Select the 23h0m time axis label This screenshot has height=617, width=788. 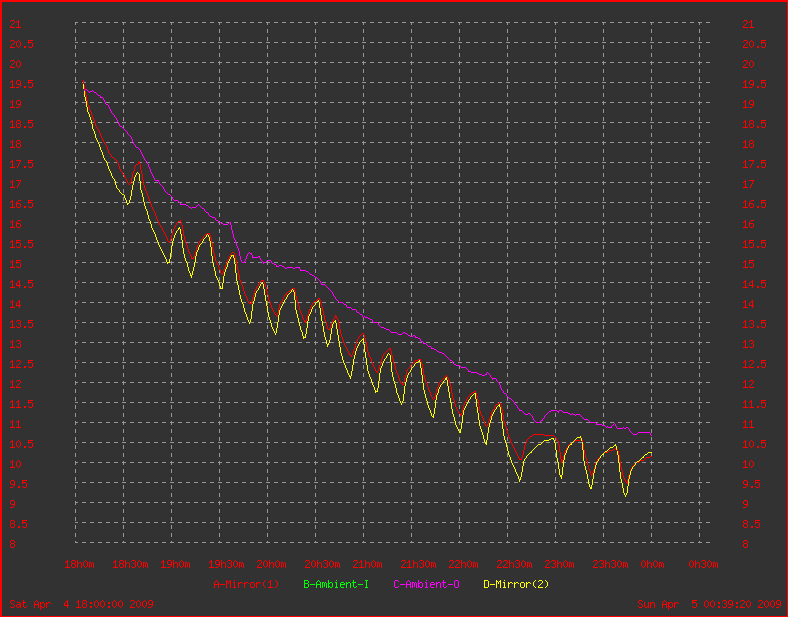tap(559, 564)
